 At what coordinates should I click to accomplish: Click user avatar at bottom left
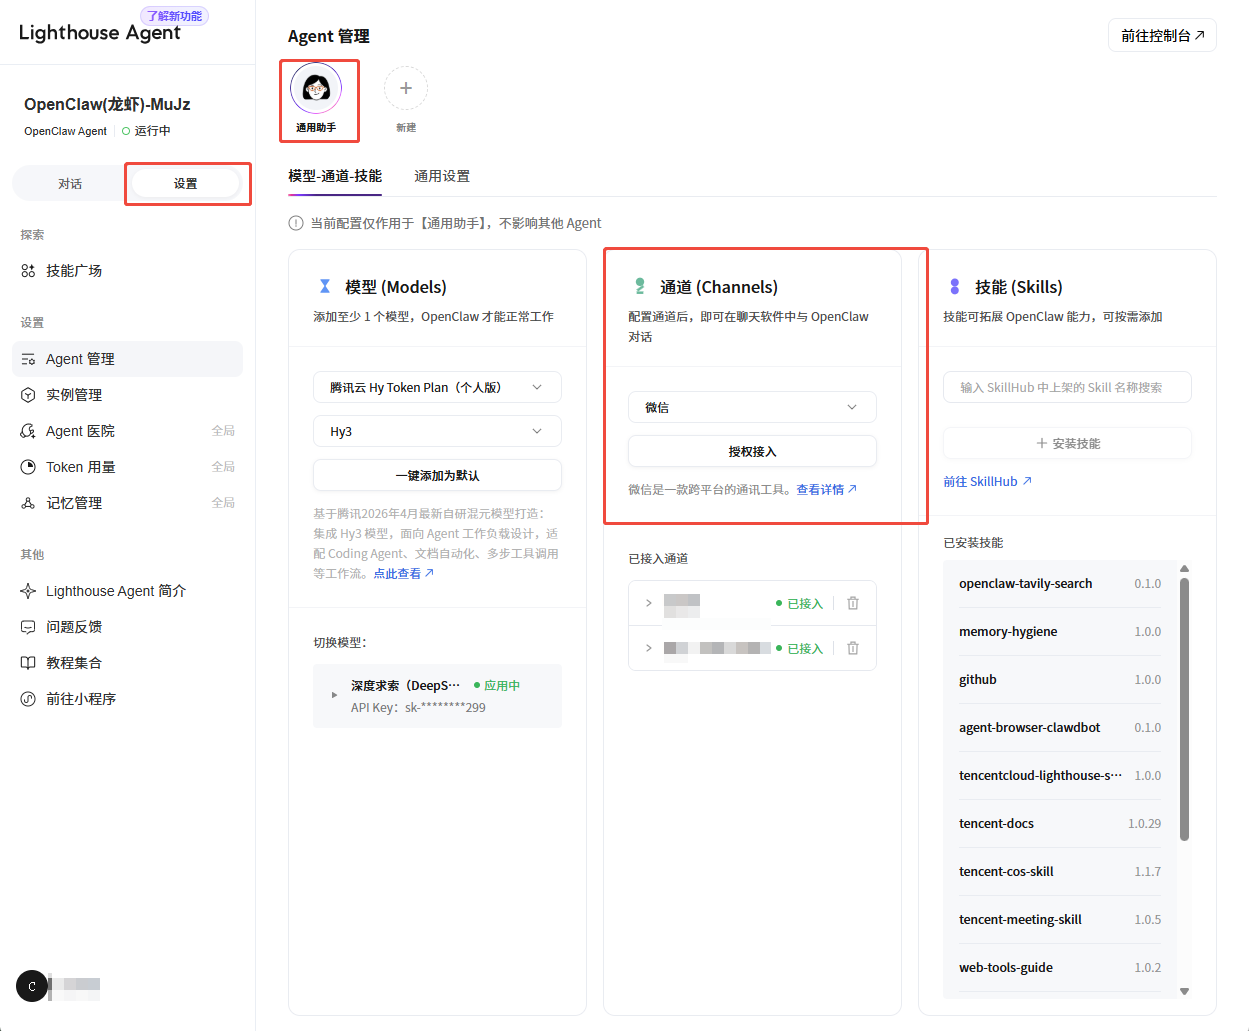32,986
